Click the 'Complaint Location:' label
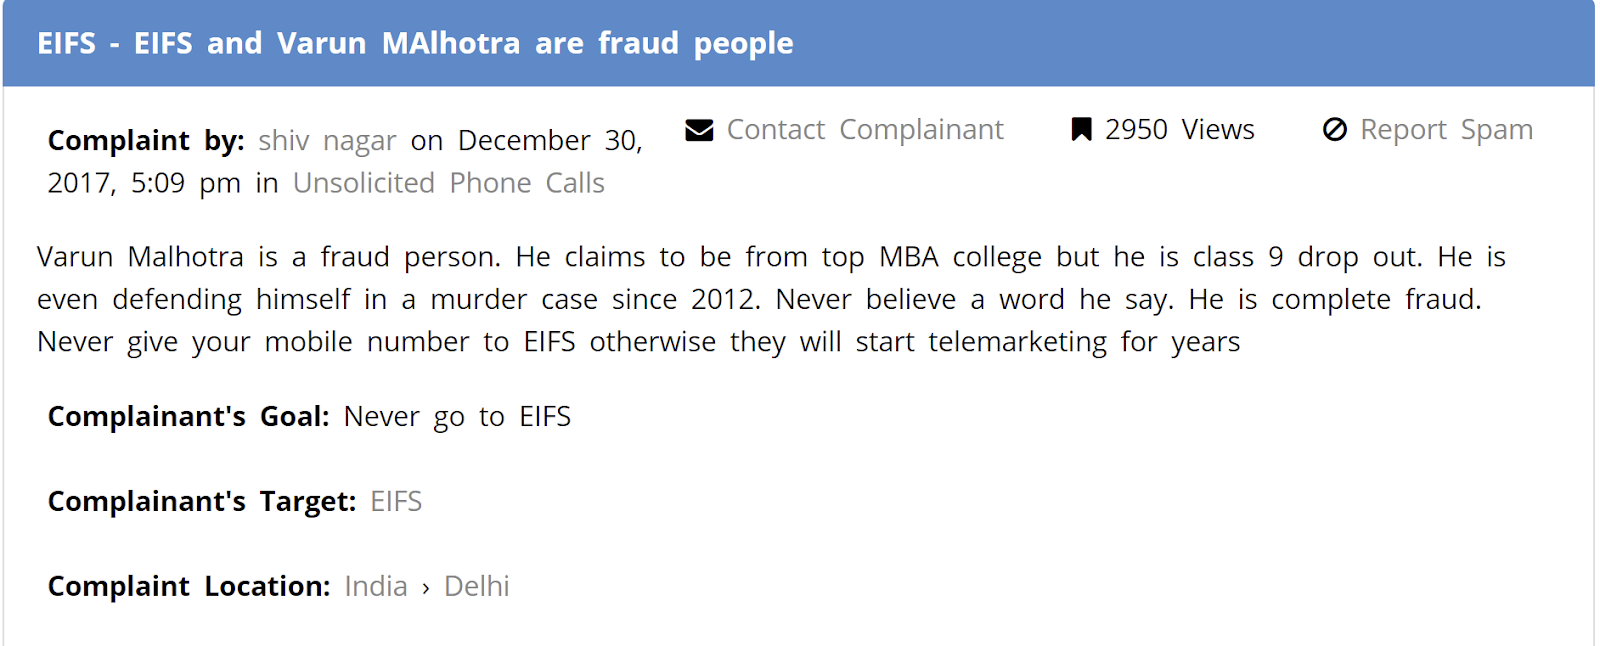 (x=188, y=587)
